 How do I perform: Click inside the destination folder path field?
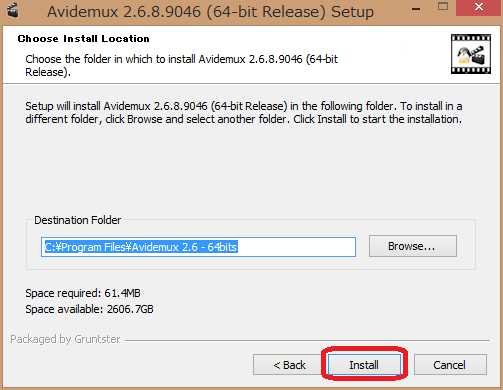(198, 247)
